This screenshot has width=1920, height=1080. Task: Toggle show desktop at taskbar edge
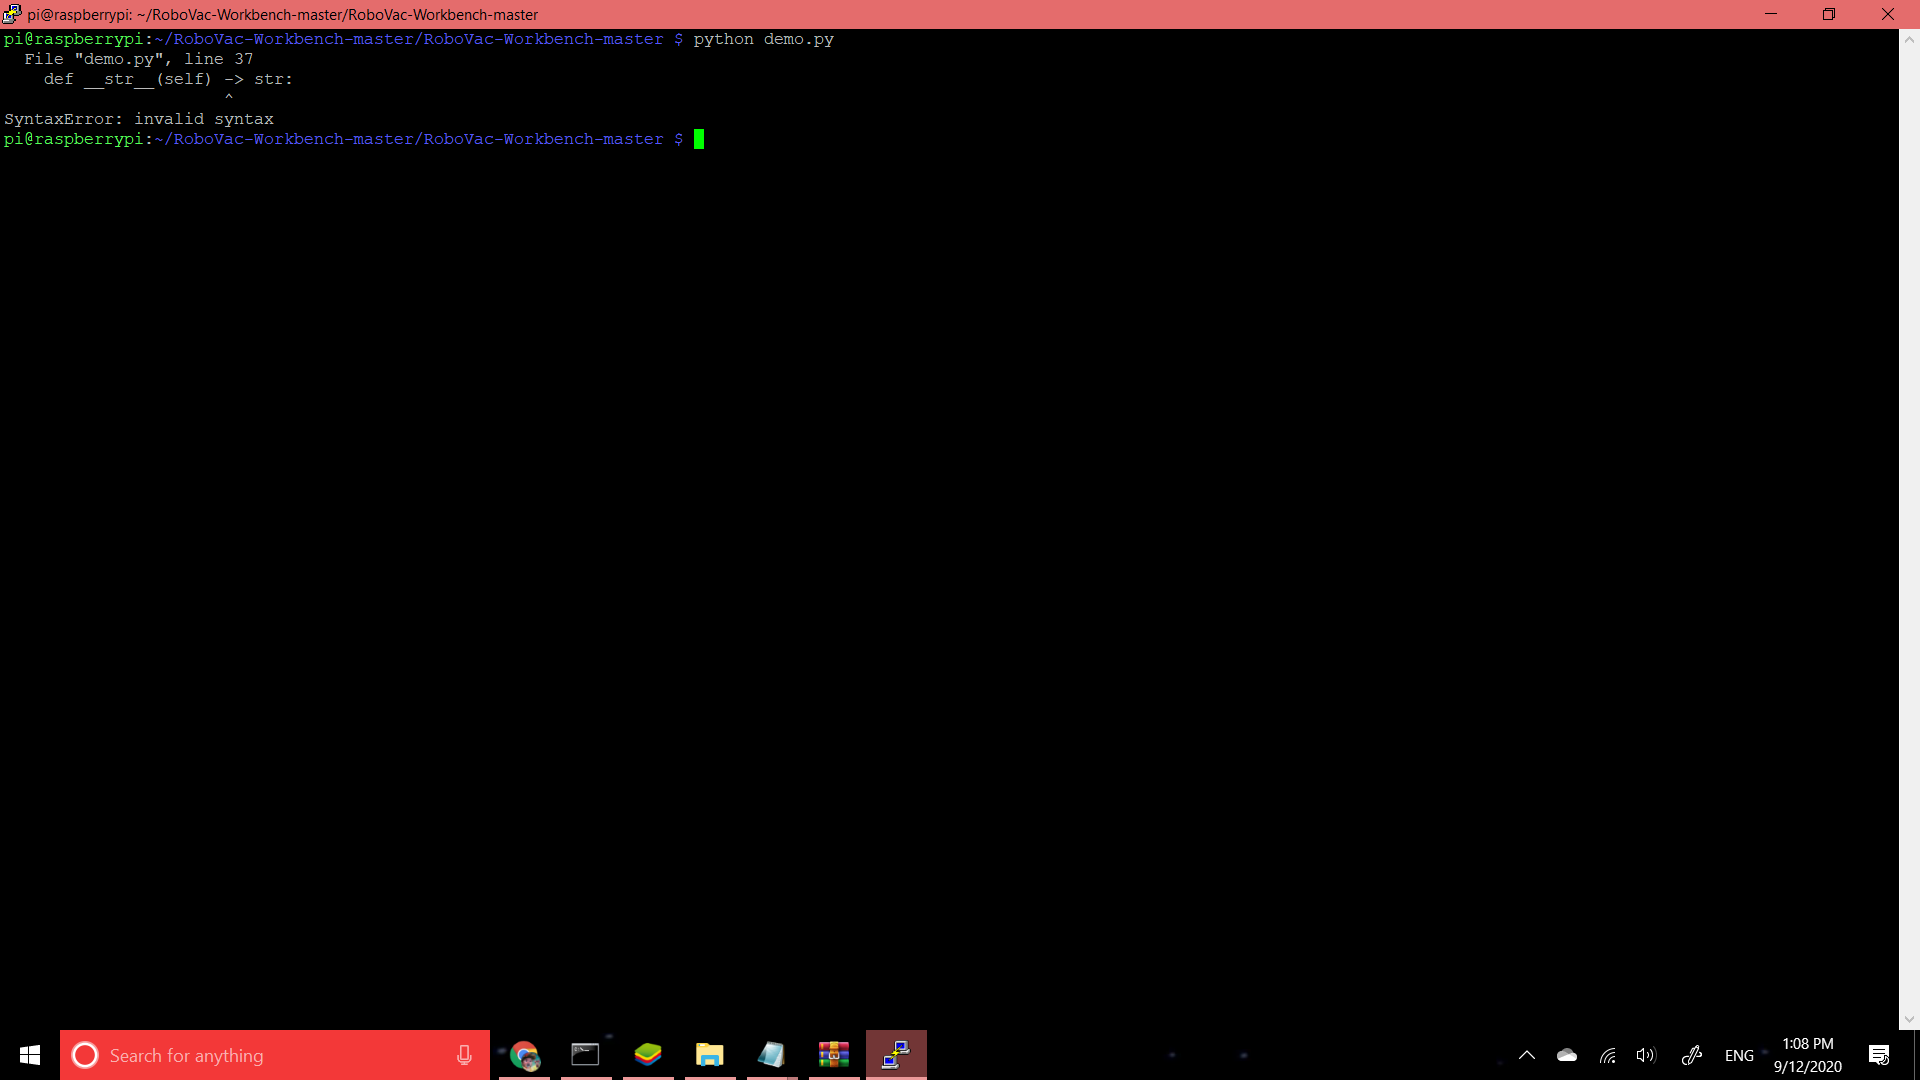click(x=1917, y=1055)
